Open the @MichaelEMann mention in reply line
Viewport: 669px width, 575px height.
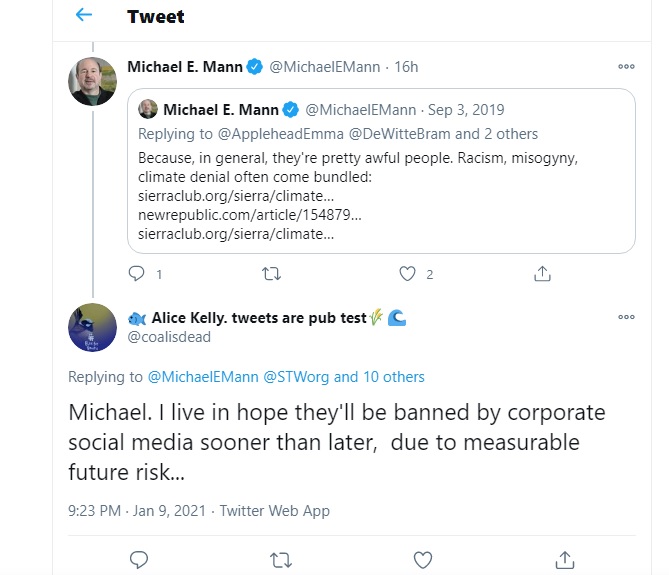tap(203, 377)
